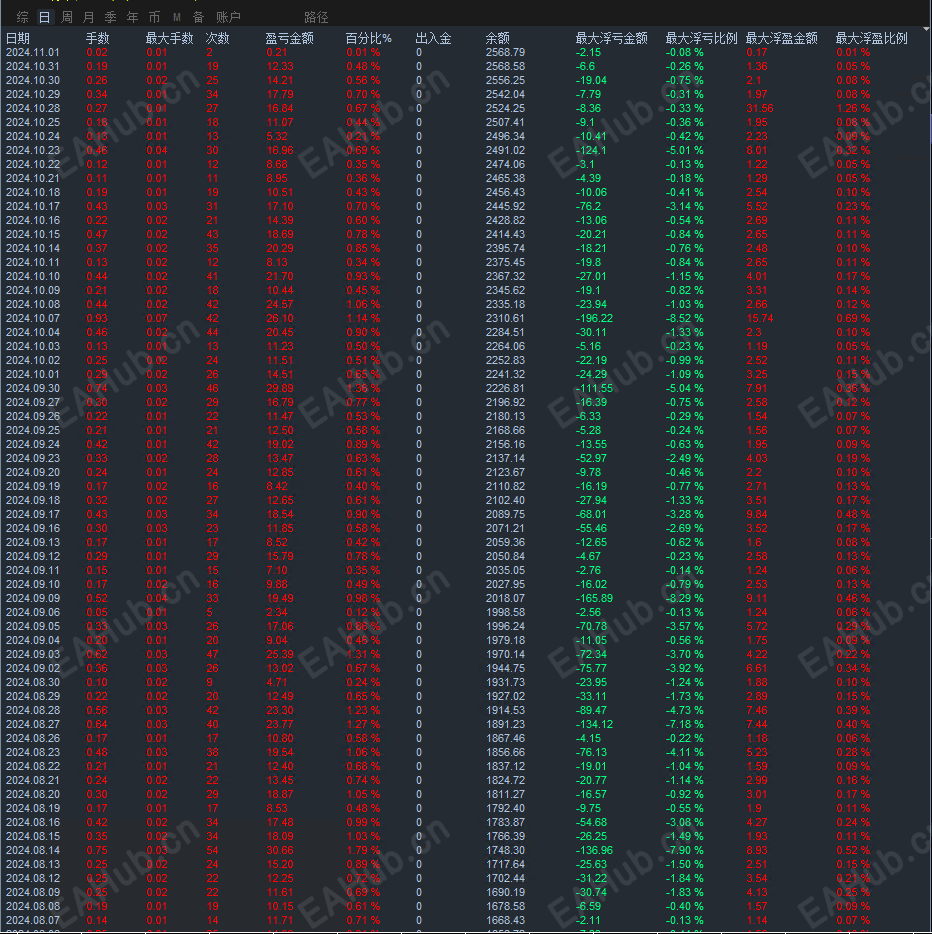Click the 2024.10.28 date cell
Screen dimensions: 932x934
point(33,108)
